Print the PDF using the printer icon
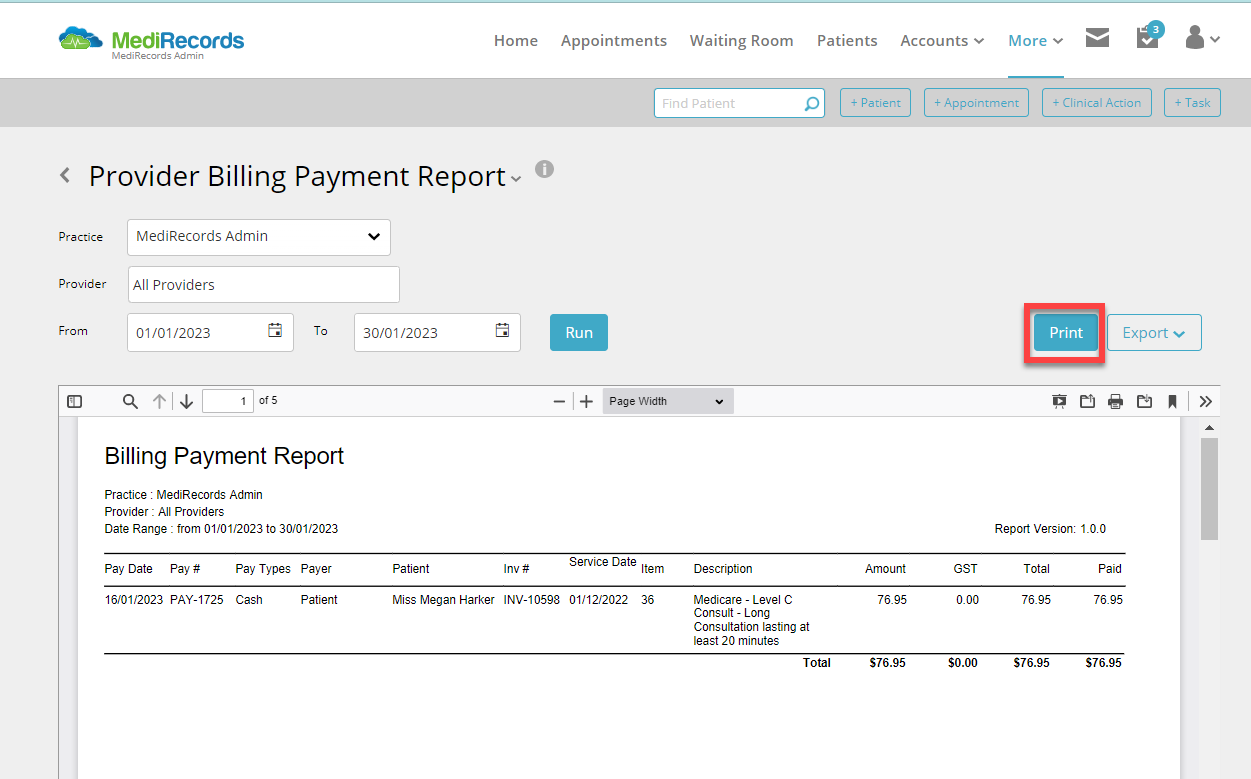The image size is (1251, 779). tap(1115, 401)
